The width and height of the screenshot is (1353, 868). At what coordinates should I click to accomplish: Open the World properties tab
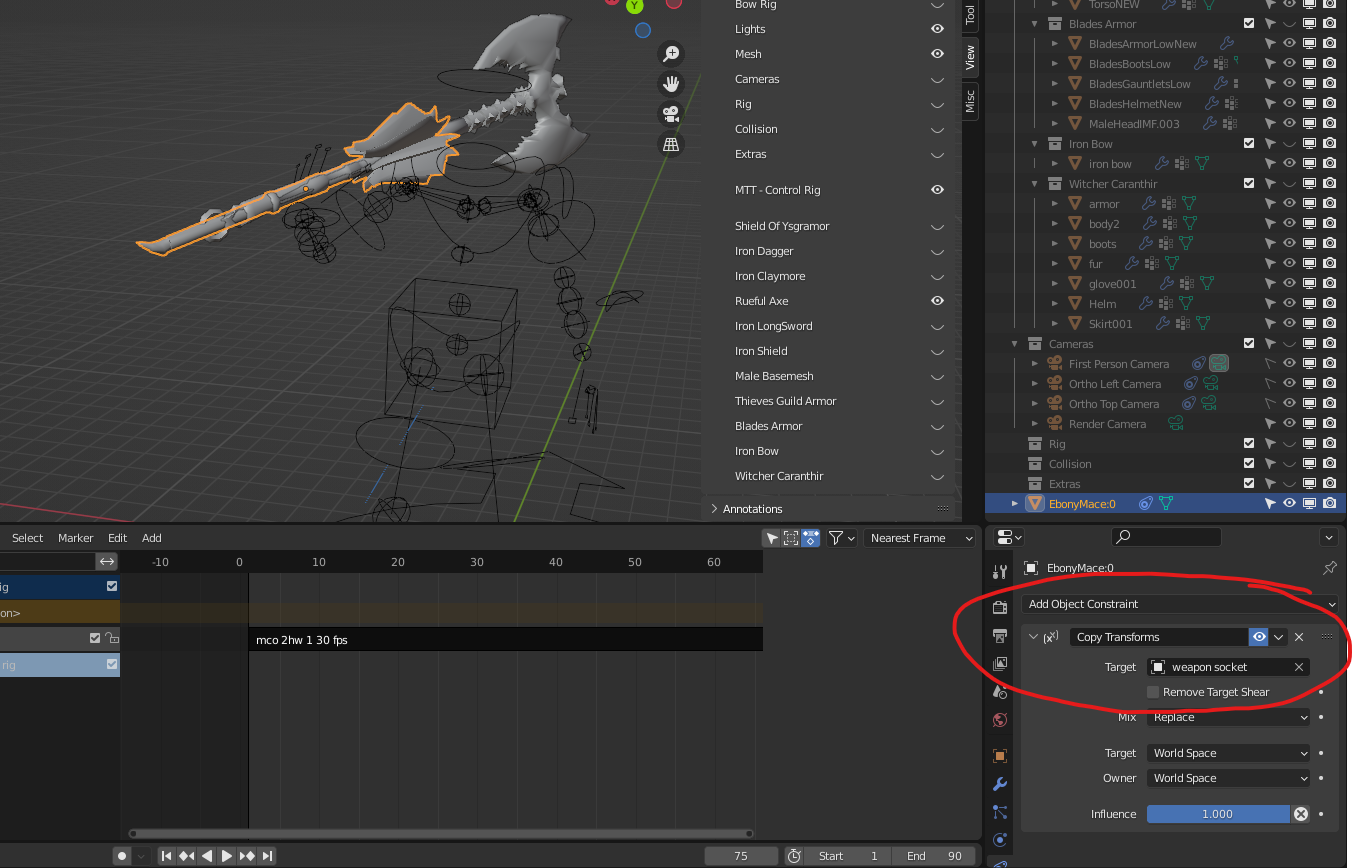999,719
